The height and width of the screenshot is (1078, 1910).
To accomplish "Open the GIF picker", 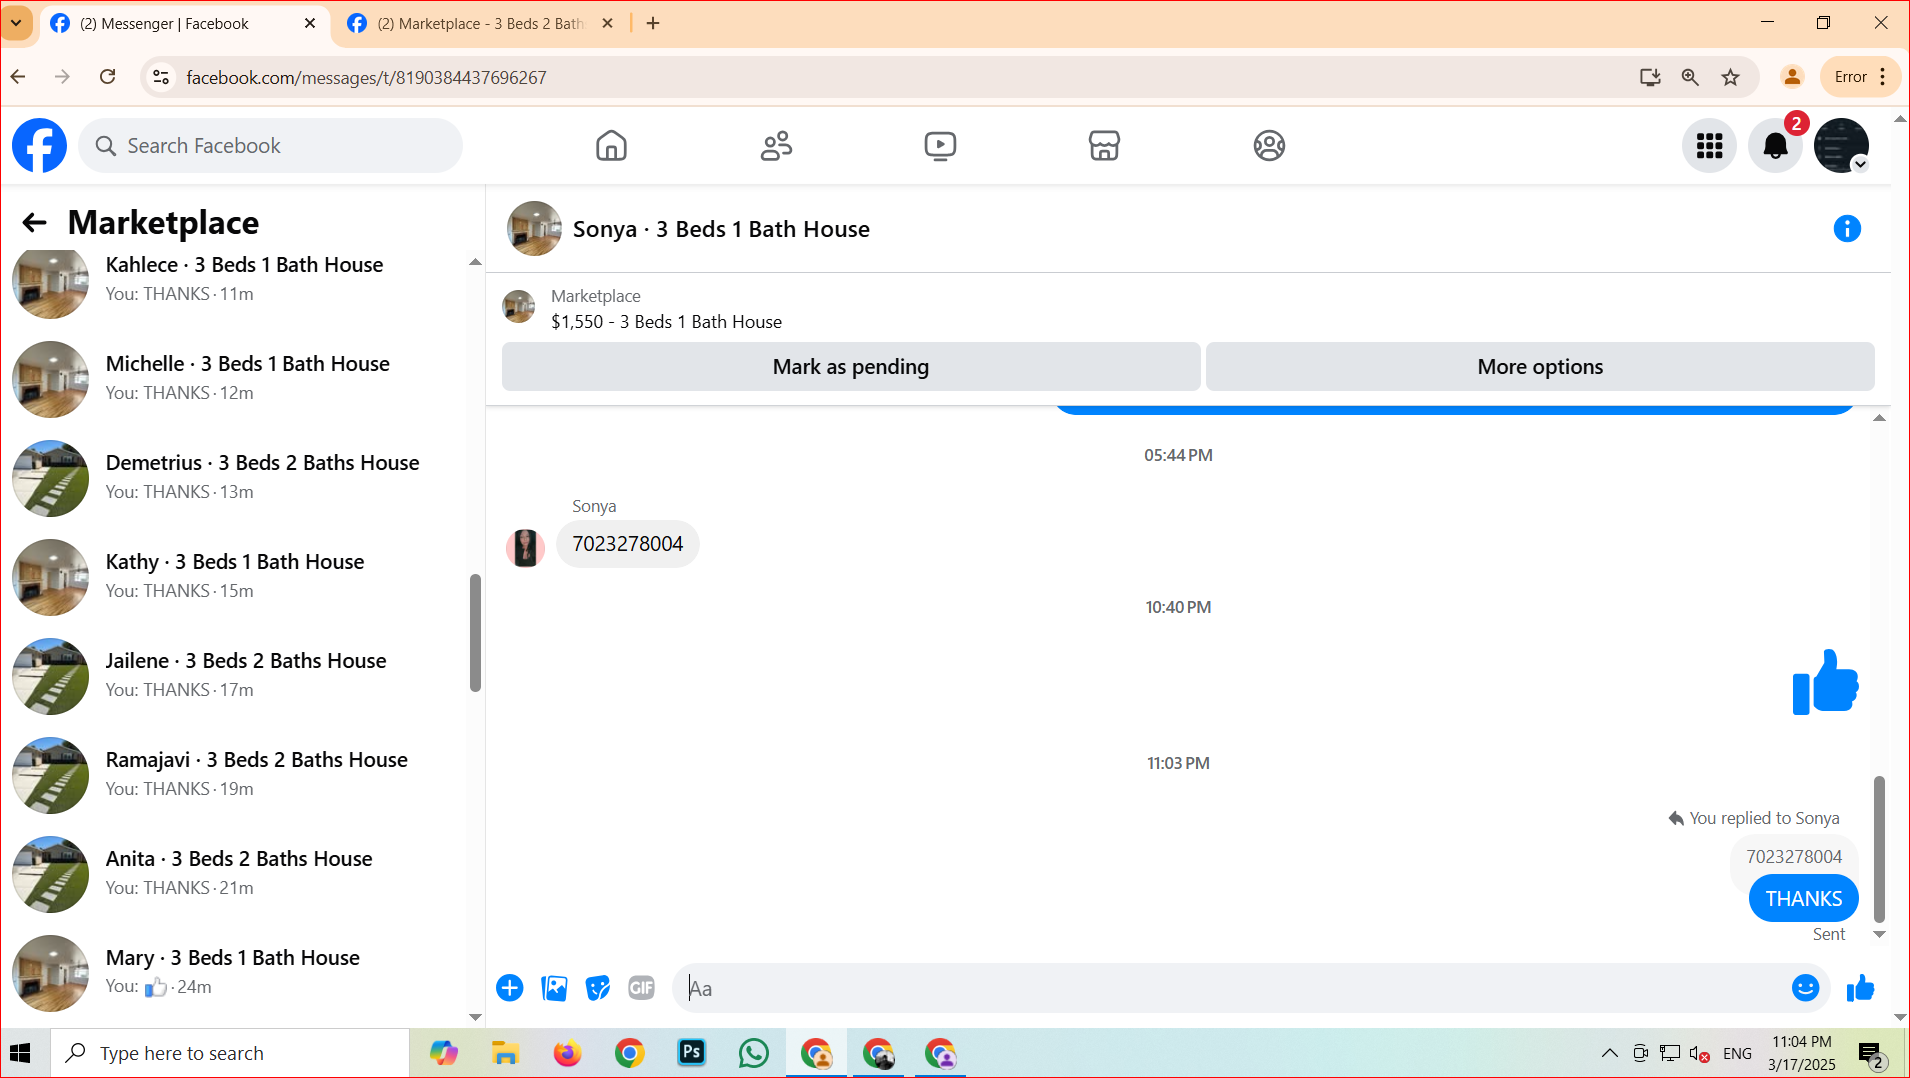I will pyautogui.click(x=641, y=988).
